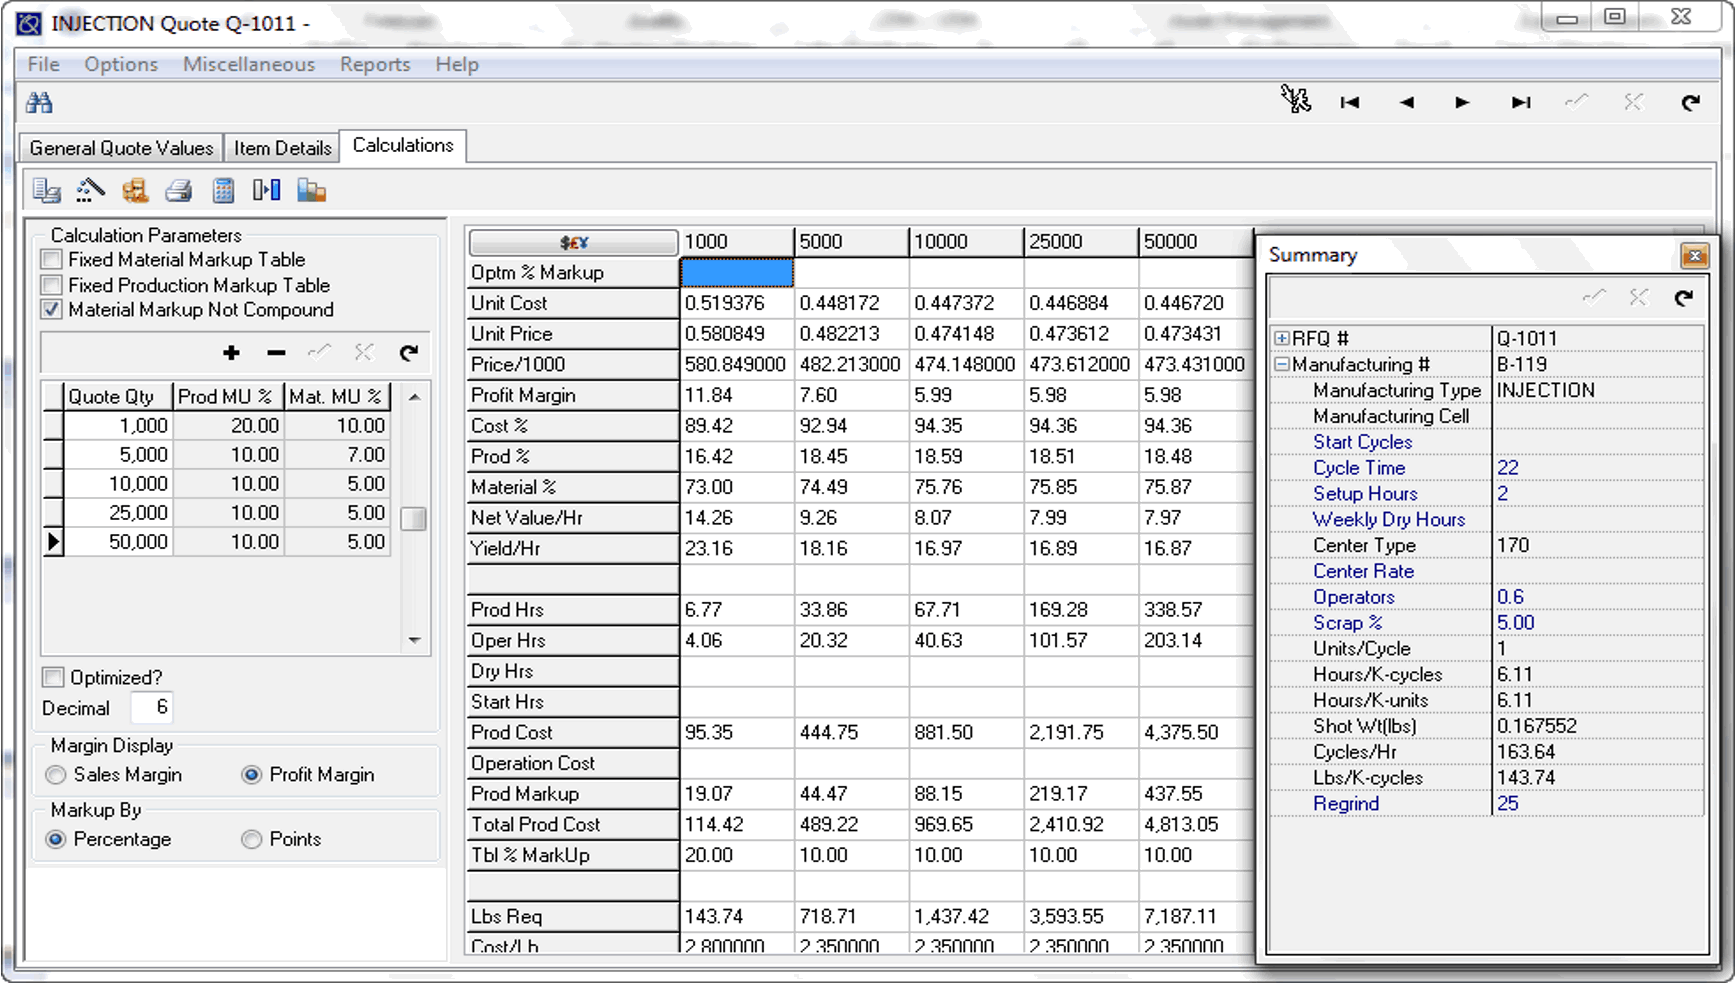Uncheck Material Markup Not Compound
This screenshot has width=1736, height=984.
point(52,310)
